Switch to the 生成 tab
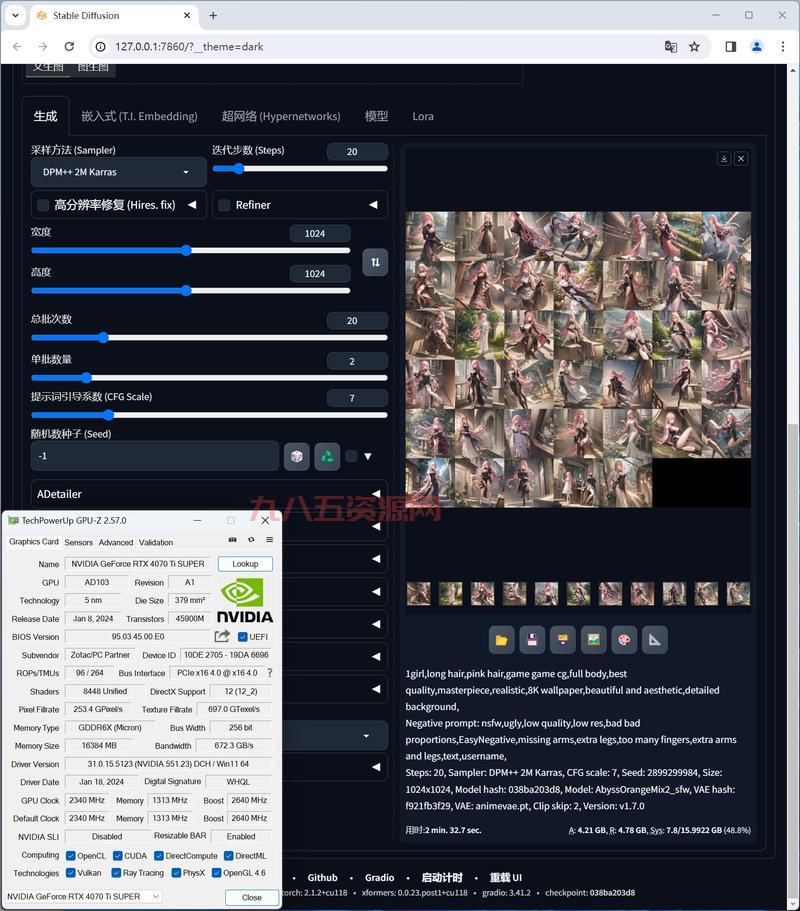Image resolution: width=800 pixels, height=911 pixels. (x=45, y=116)
